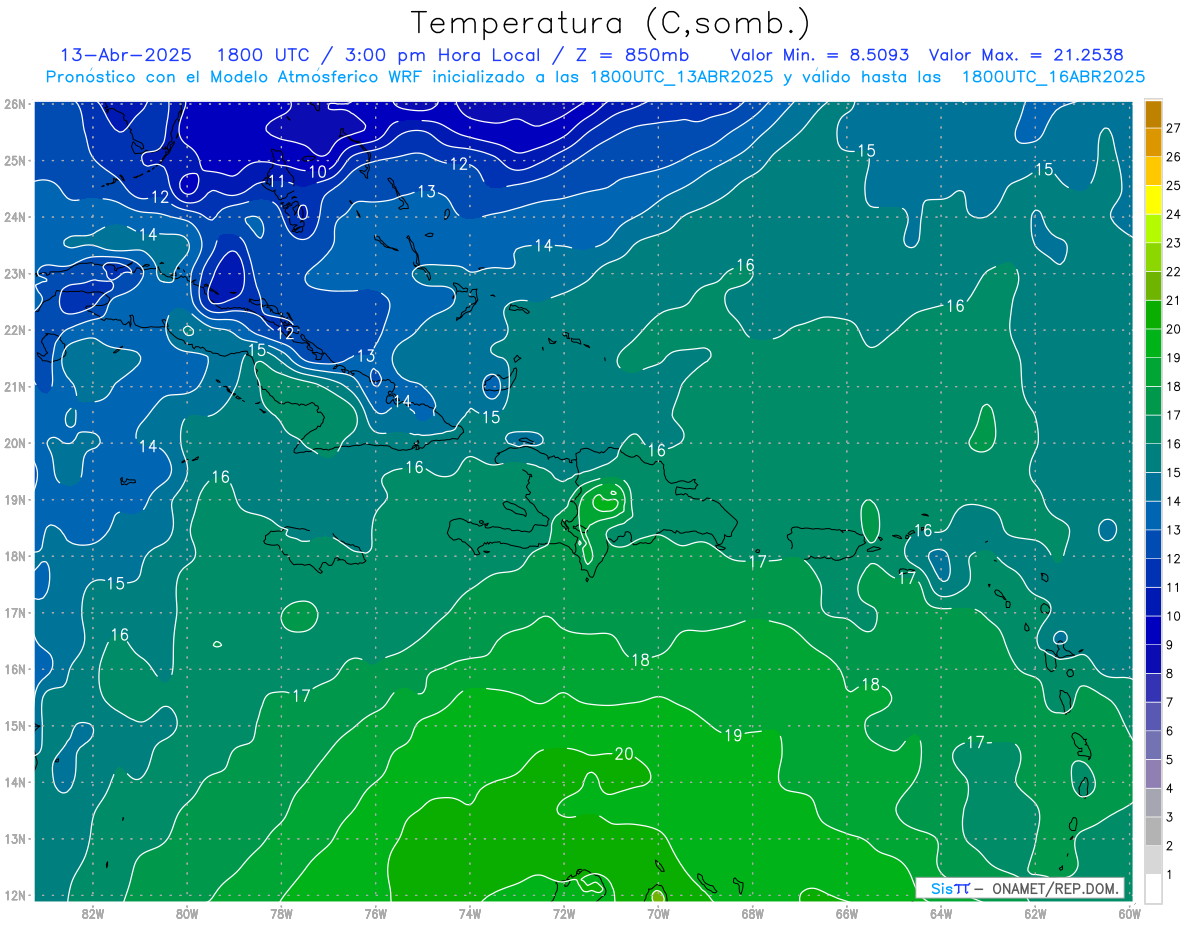Pick the yellow swatch beside legend value 24

(x=1153, y=200)
